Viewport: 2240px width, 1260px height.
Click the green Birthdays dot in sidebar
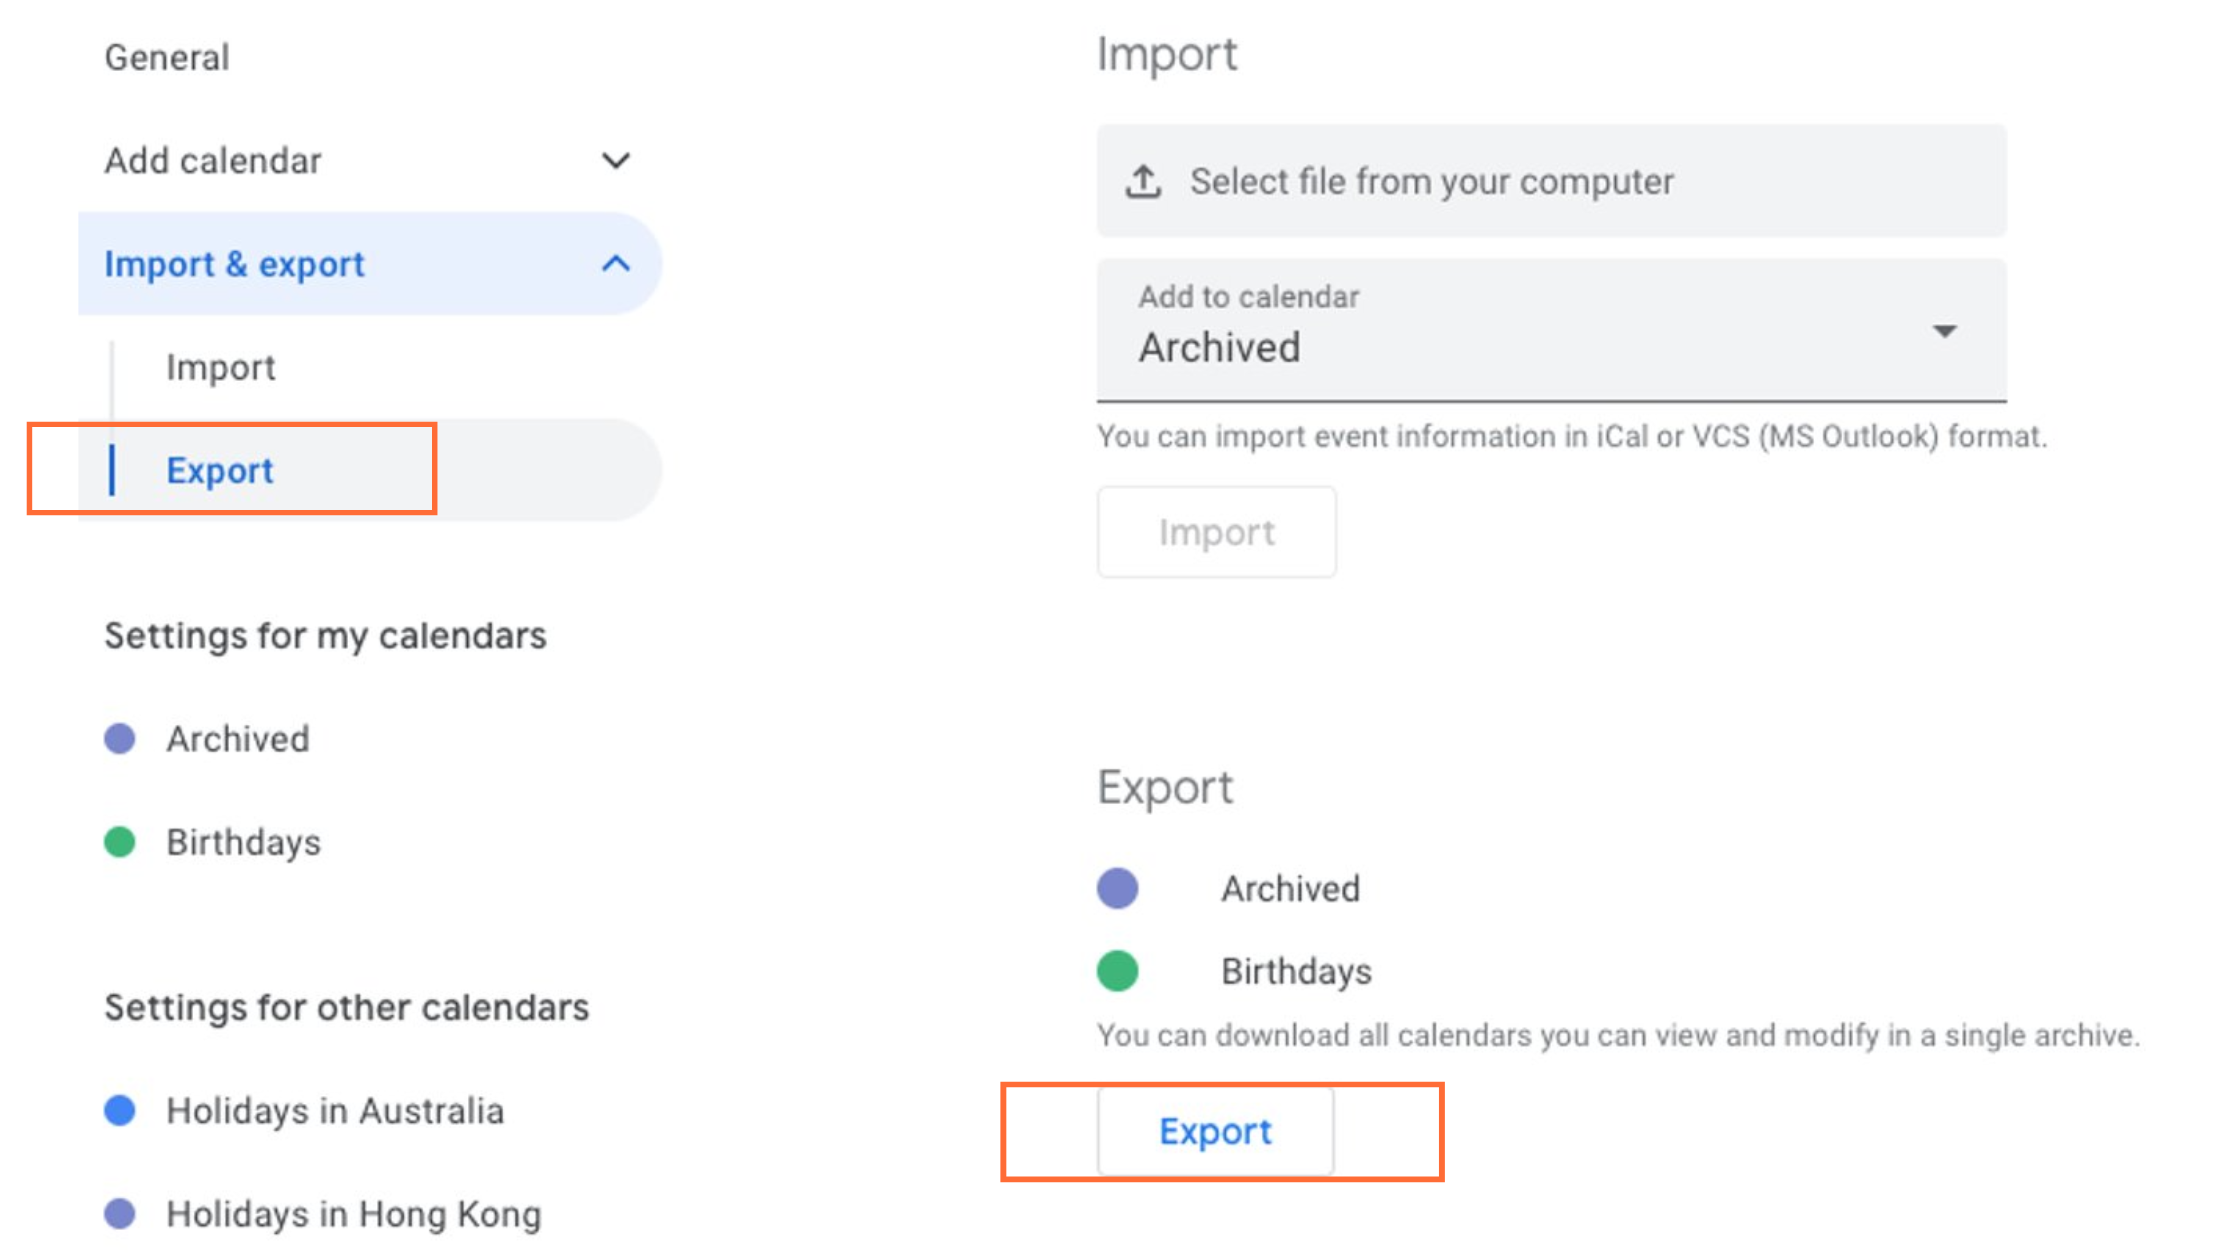pyautogui.click(x=120, y=842)
